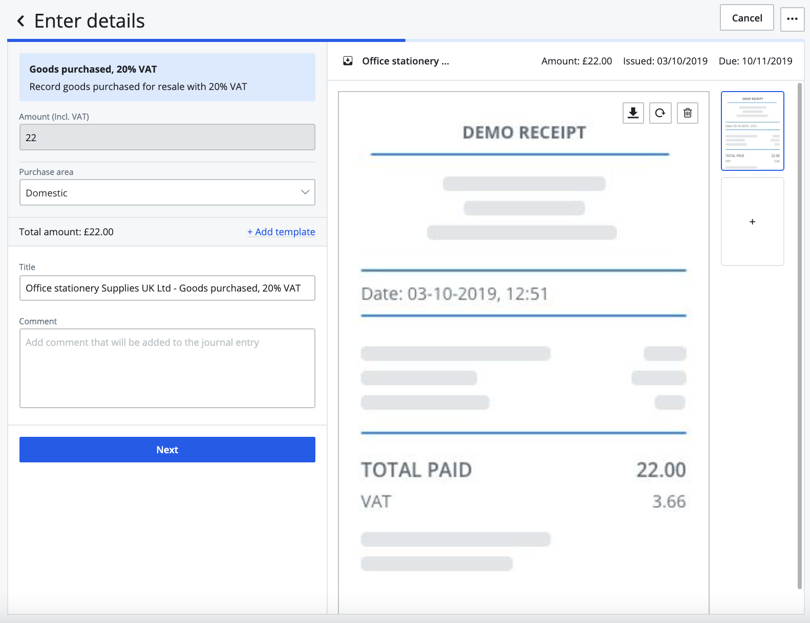Screen dimensions: 810x623
Task: Open the Purchase area dropdown
Action: pyautogui.click(x=166, y=192)
